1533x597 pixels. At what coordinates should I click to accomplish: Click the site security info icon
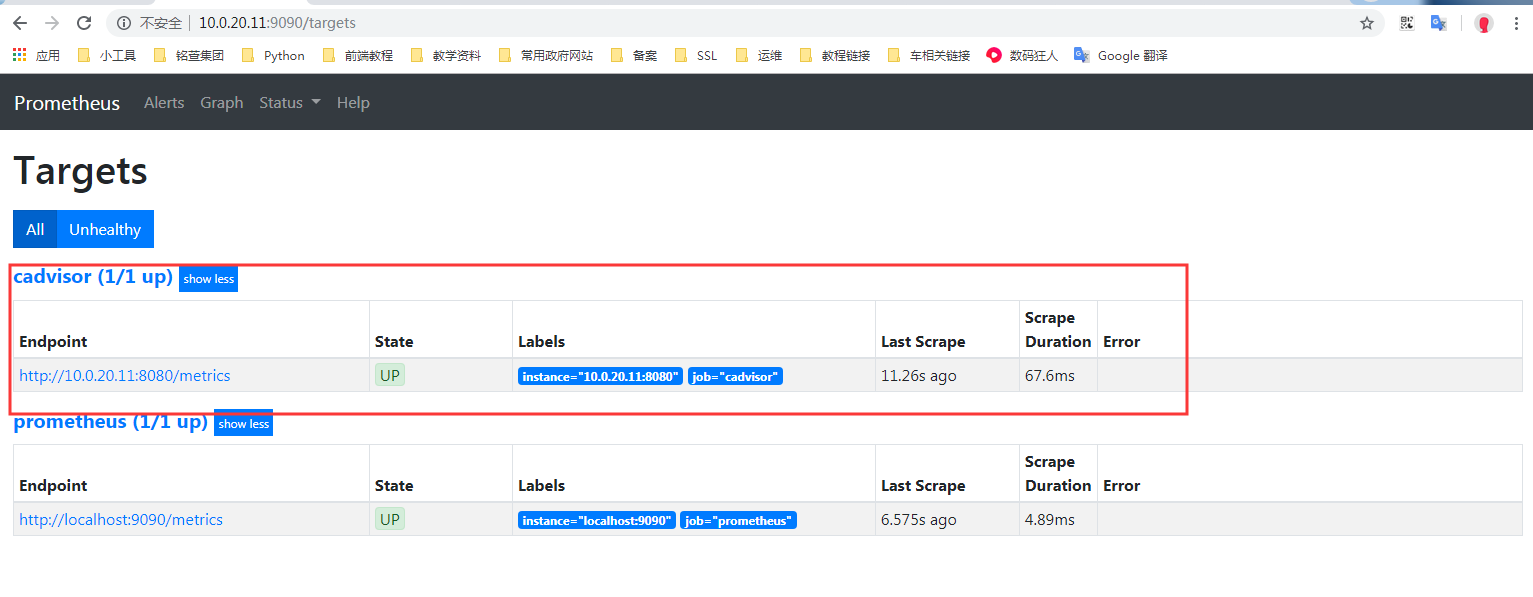124,23
